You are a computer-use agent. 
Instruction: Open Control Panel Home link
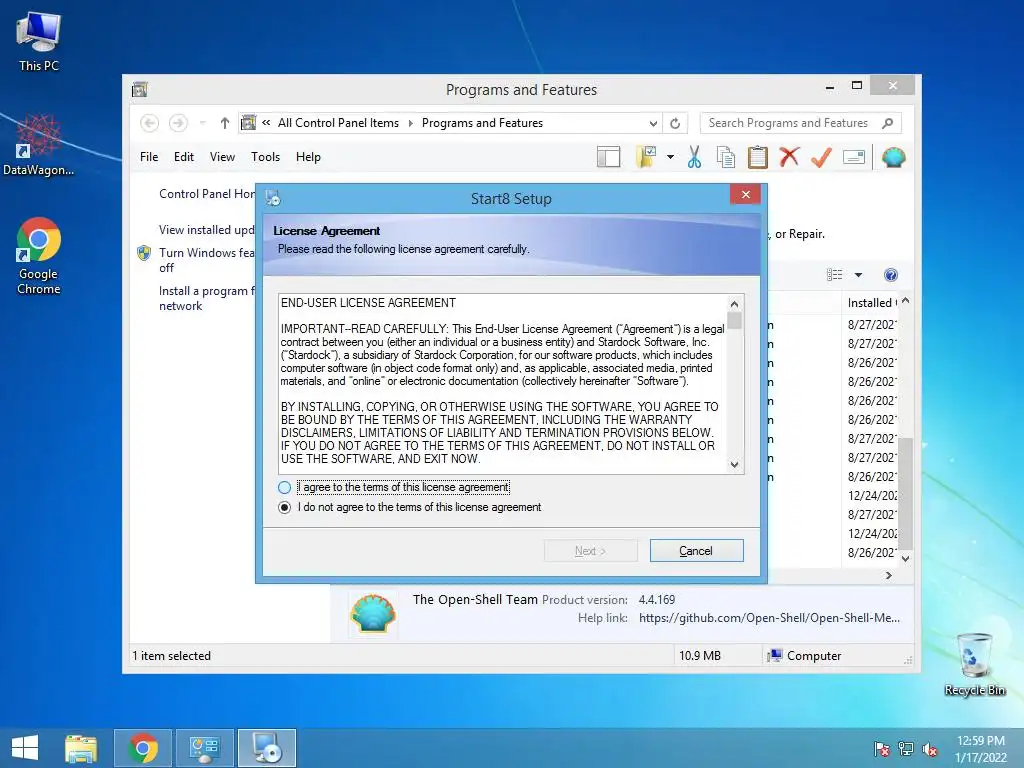click(x=206, y=194)
